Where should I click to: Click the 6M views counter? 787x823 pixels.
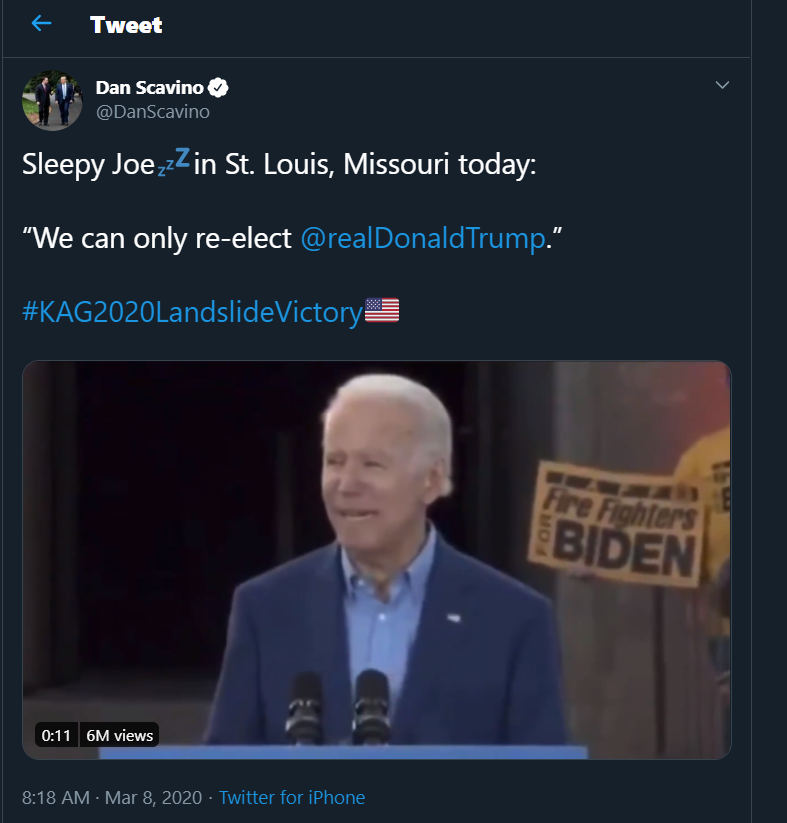[119, 735]
